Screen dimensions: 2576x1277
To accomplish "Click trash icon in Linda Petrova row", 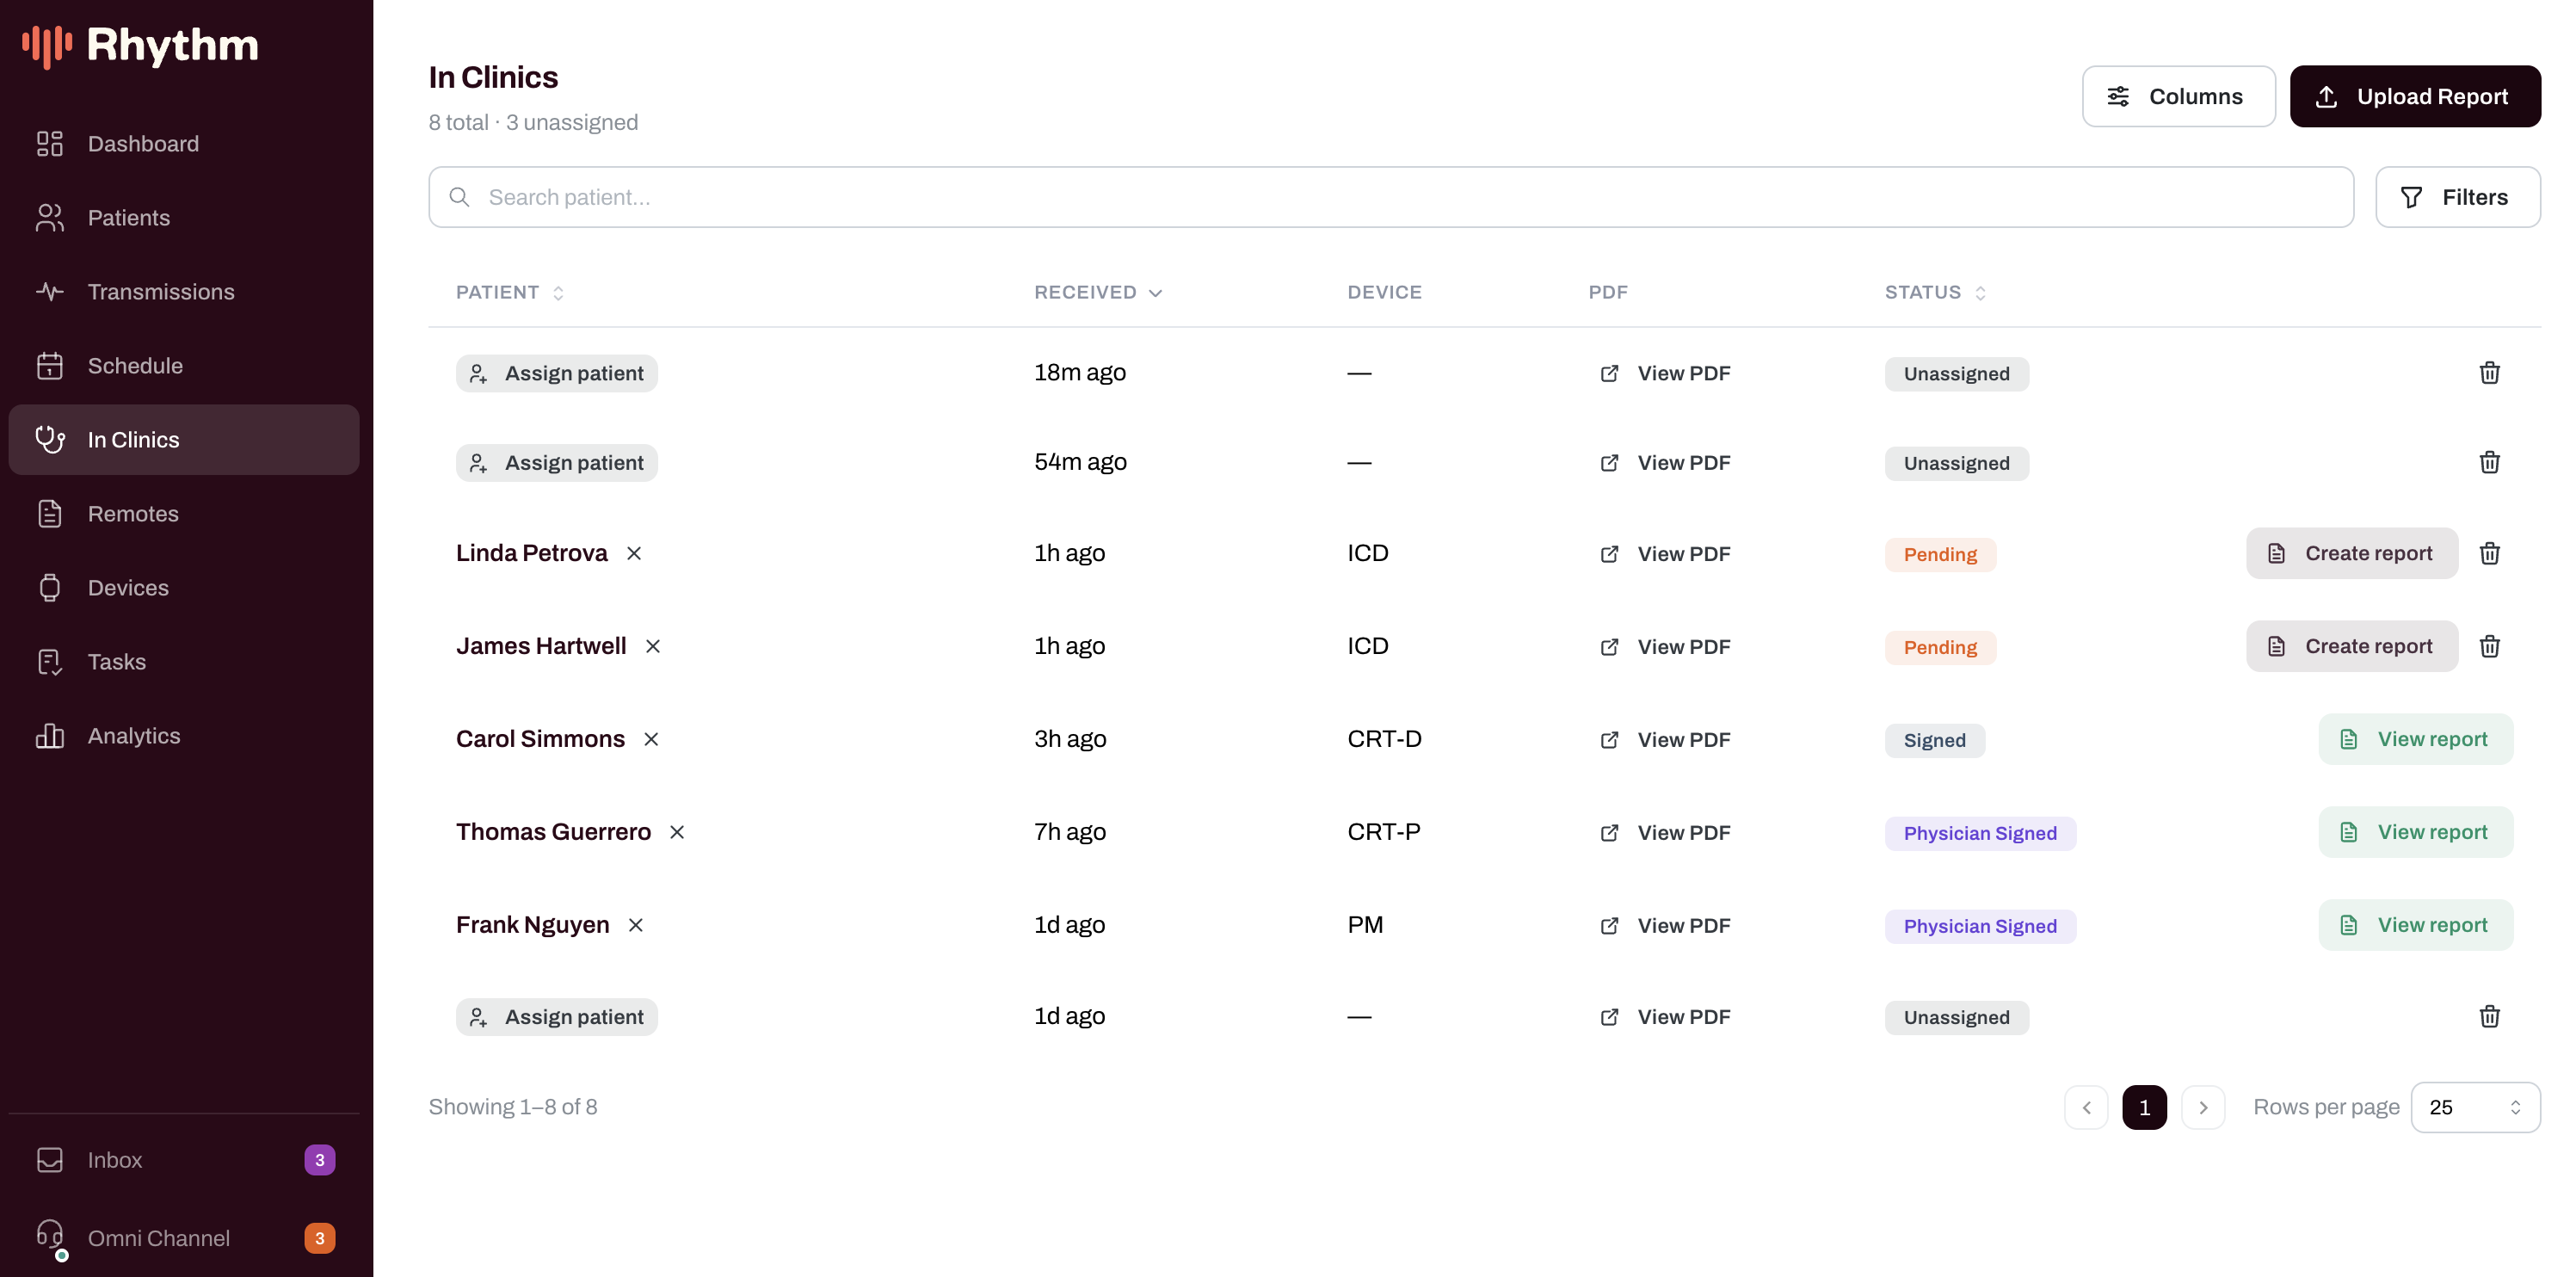I will point(2489,553).
